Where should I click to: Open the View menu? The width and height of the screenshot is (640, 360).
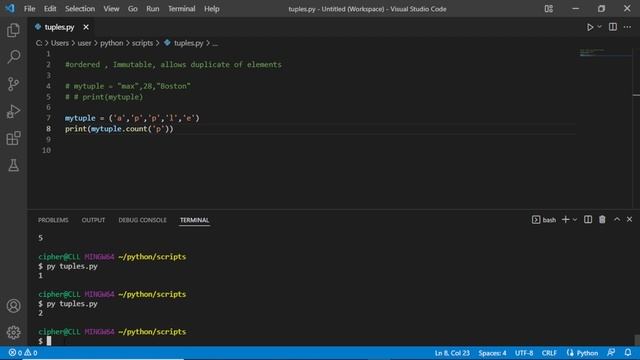(x=111, y=9)
